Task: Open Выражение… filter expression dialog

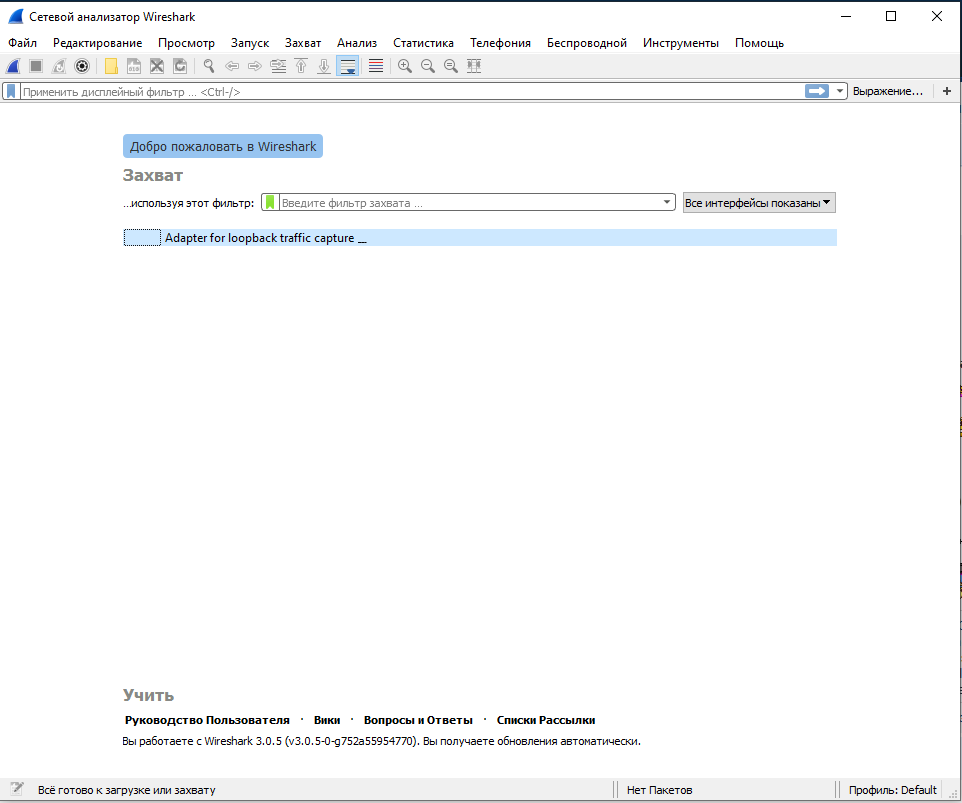Action: point(887,91)
